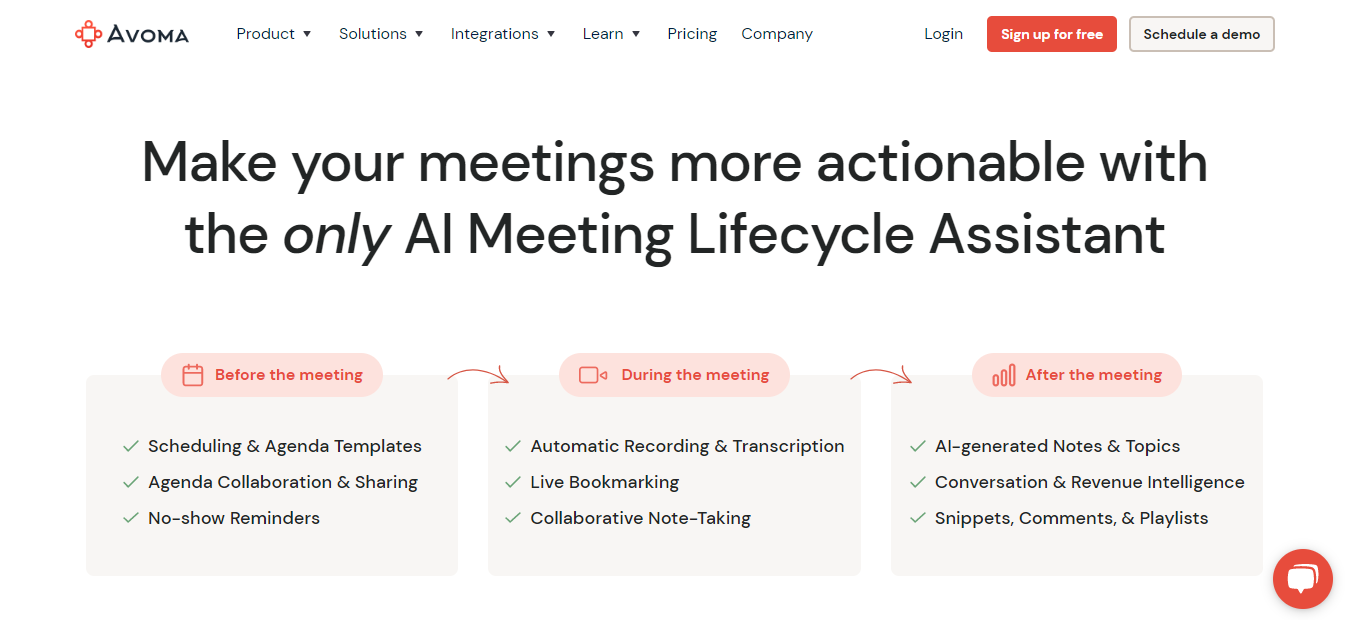Click the Avoma logo

point(131,33)
